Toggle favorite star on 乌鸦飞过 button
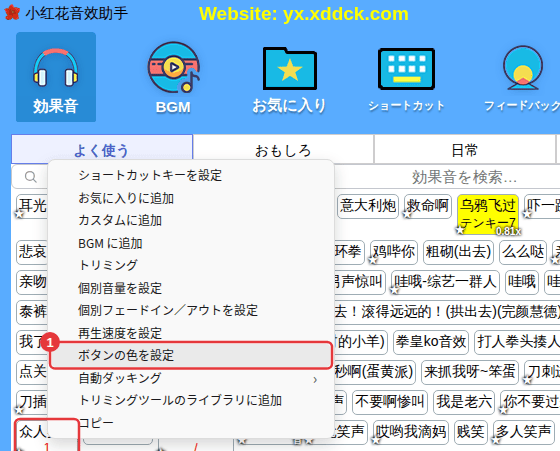Image resolution: width=560 pixels, height=451 pixels. (x=460, y=230)
